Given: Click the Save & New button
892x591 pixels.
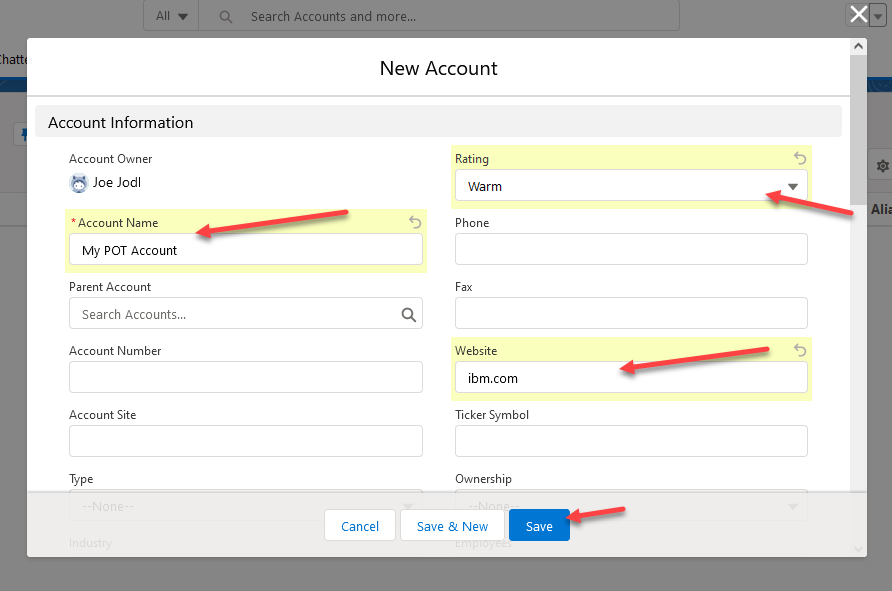Looking at the screenshot, I should coord(452,526).
